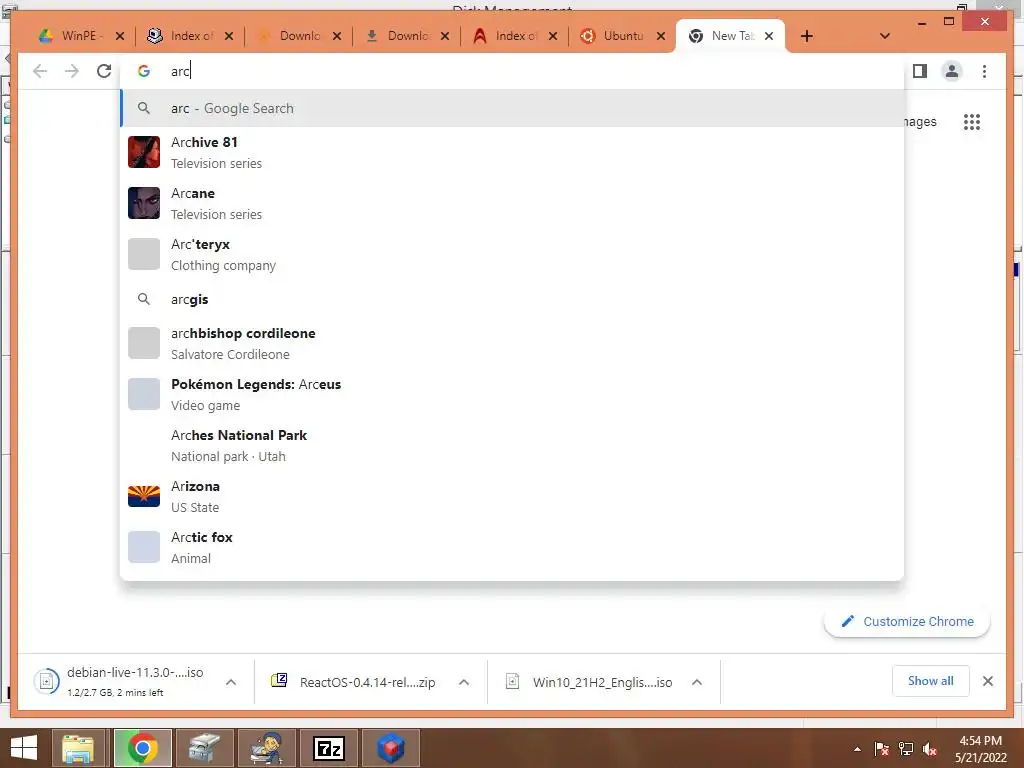
Task: Open the technician figure taskbar icon
Action: 266,748
